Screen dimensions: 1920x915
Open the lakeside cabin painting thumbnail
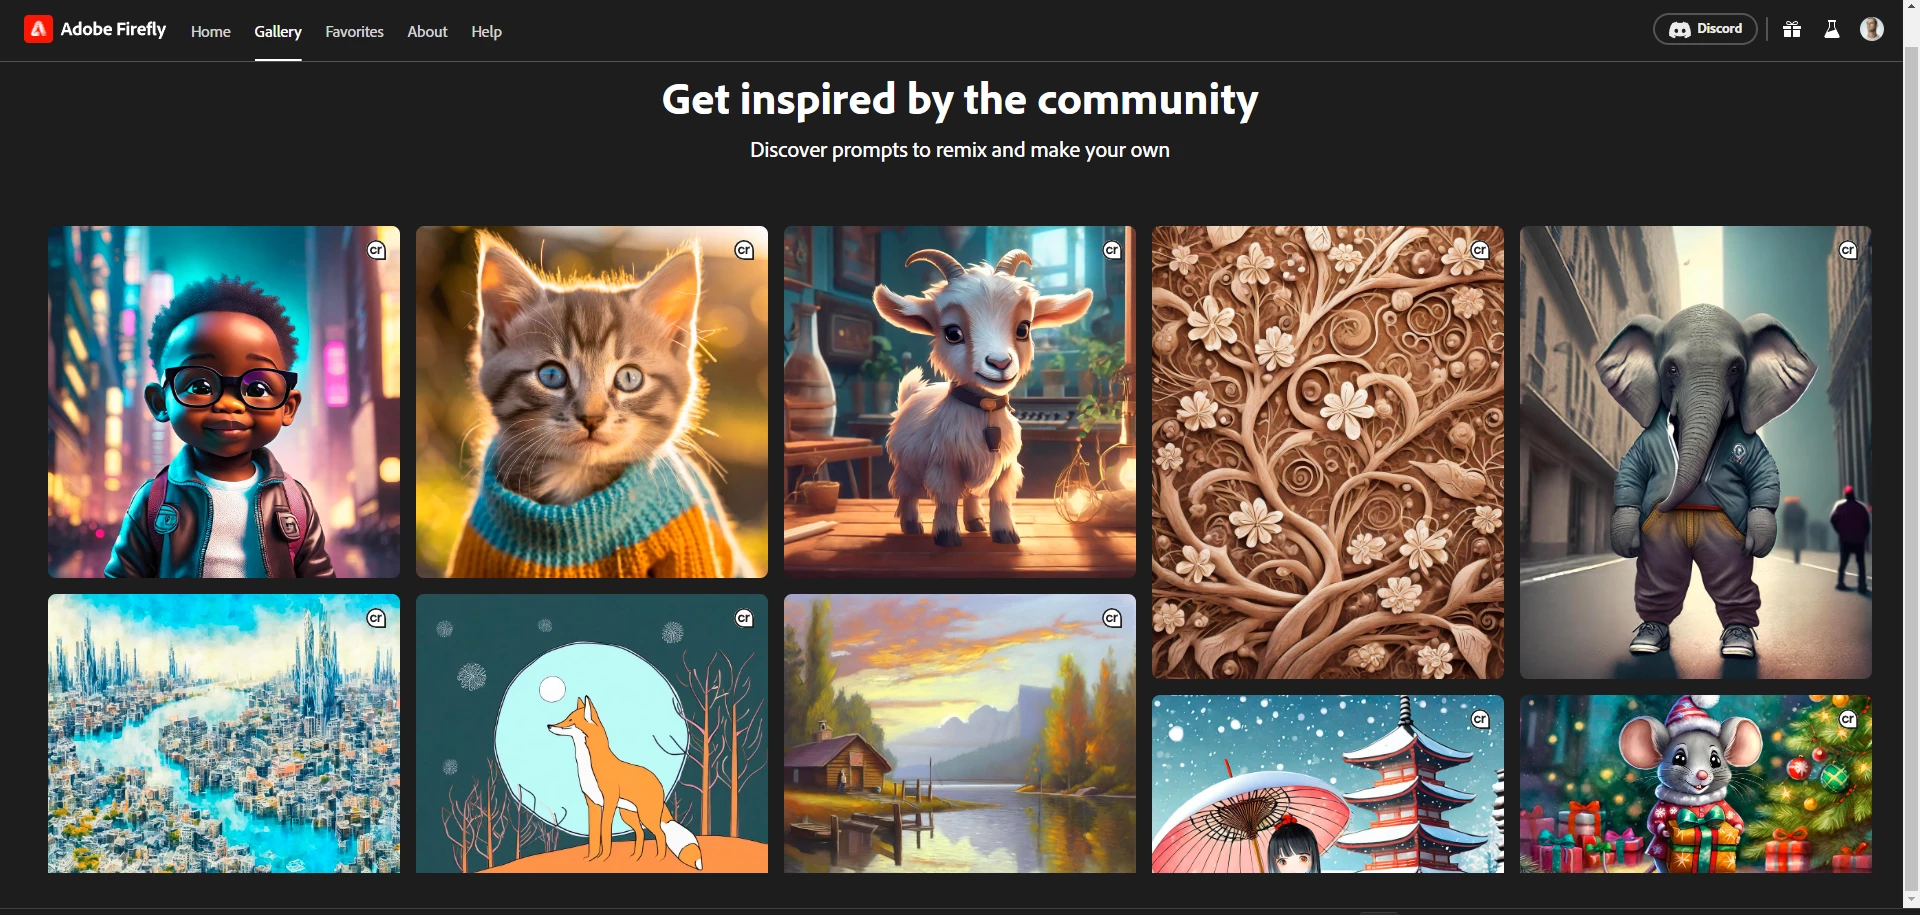pos(960,734)
